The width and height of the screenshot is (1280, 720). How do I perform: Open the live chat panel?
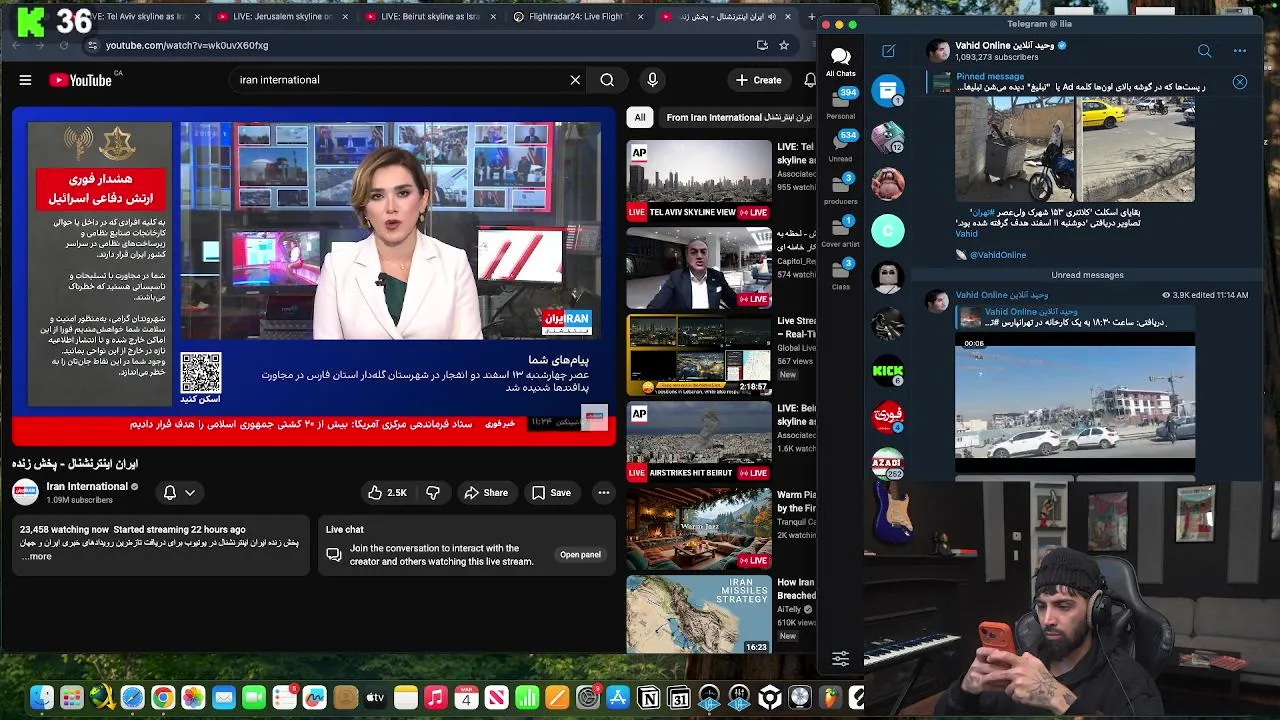click(x=580, y=555)
